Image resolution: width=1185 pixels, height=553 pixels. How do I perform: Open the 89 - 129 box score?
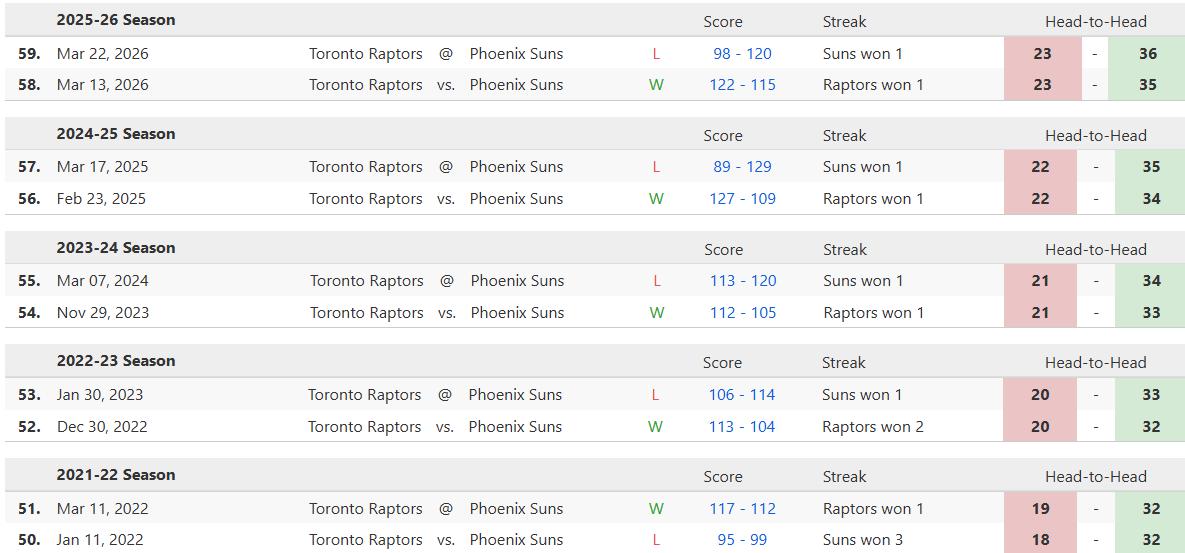click(x=742, y=167)
